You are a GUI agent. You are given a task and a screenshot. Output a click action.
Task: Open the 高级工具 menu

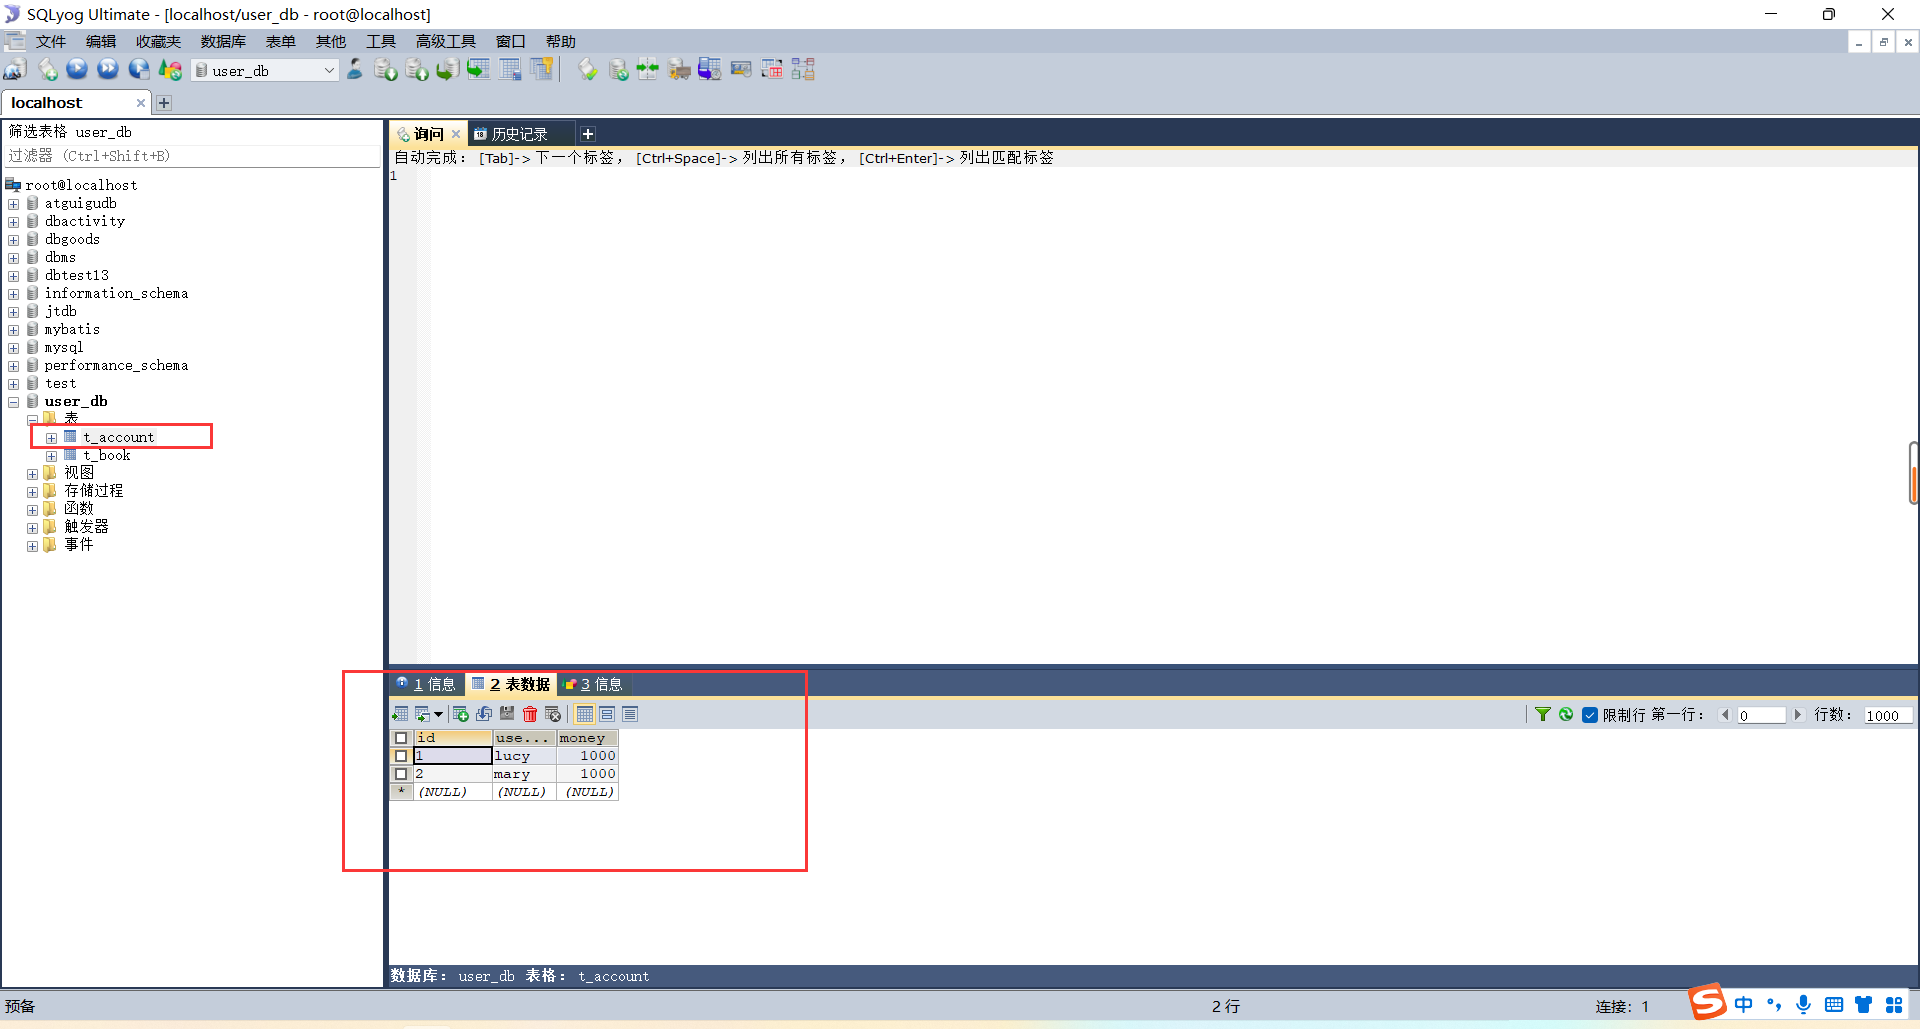446,41
